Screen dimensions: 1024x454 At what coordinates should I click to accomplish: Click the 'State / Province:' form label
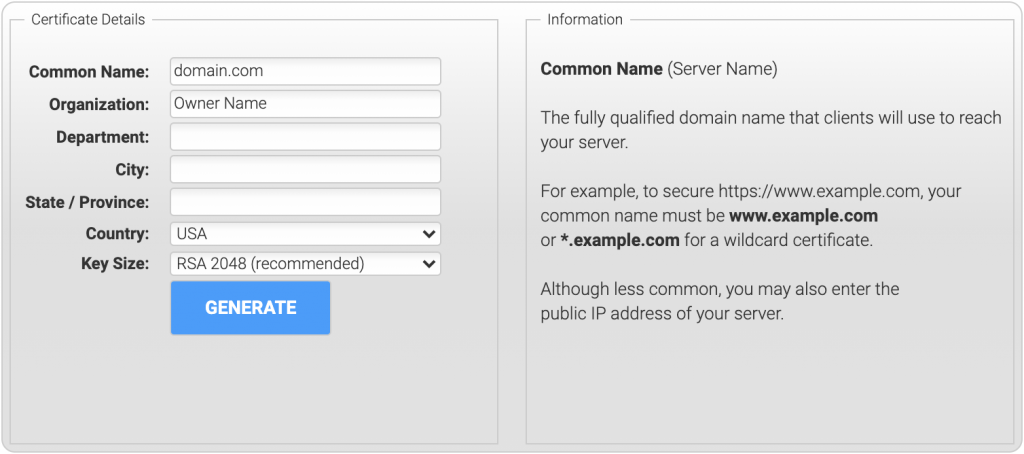pyautogui.click(x=87, y=203)
